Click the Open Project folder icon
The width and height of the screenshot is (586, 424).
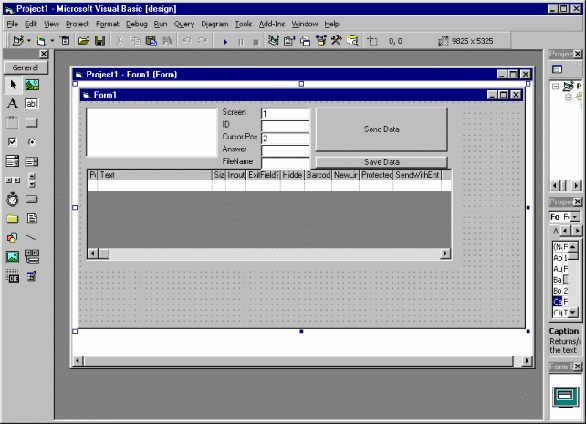(83, 40)
